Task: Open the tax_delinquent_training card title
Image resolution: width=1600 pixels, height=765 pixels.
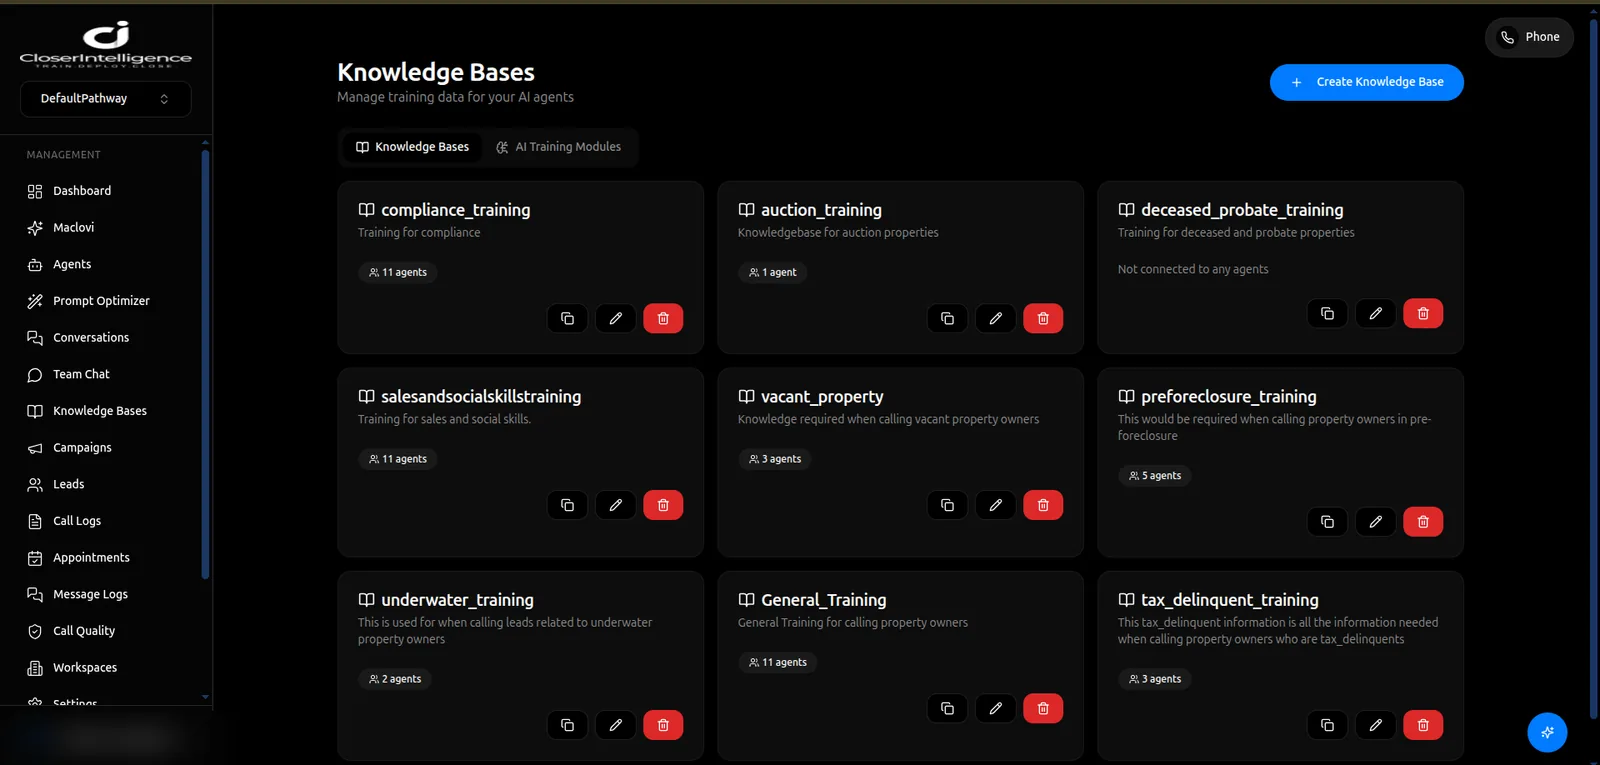Action: click(x=1230, y=600)
